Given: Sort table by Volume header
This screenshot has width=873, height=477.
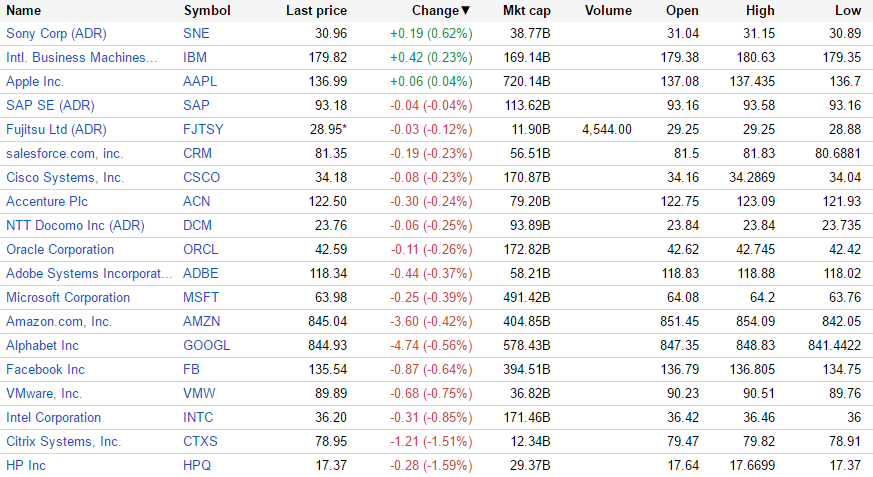Looking at the screenshot, I should pos(607,11).
